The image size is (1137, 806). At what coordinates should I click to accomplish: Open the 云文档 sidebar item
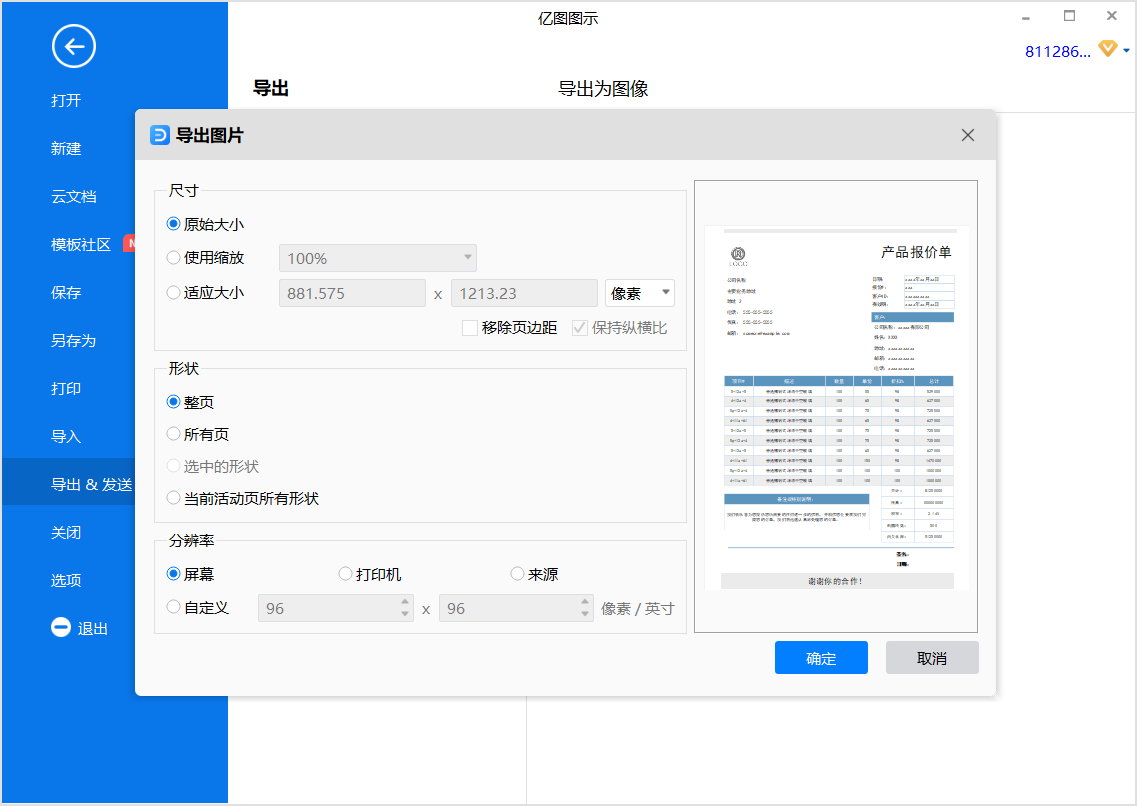tap(73, 196)
